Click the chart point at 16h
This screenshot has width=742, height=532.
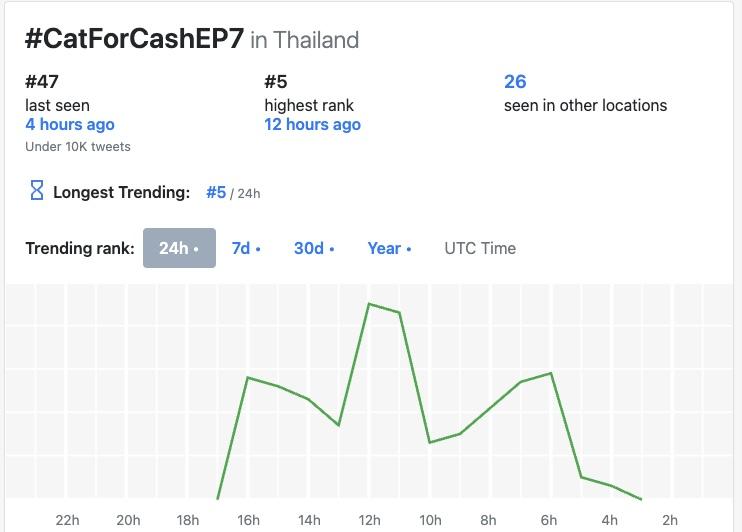click(x=248, y=378)
